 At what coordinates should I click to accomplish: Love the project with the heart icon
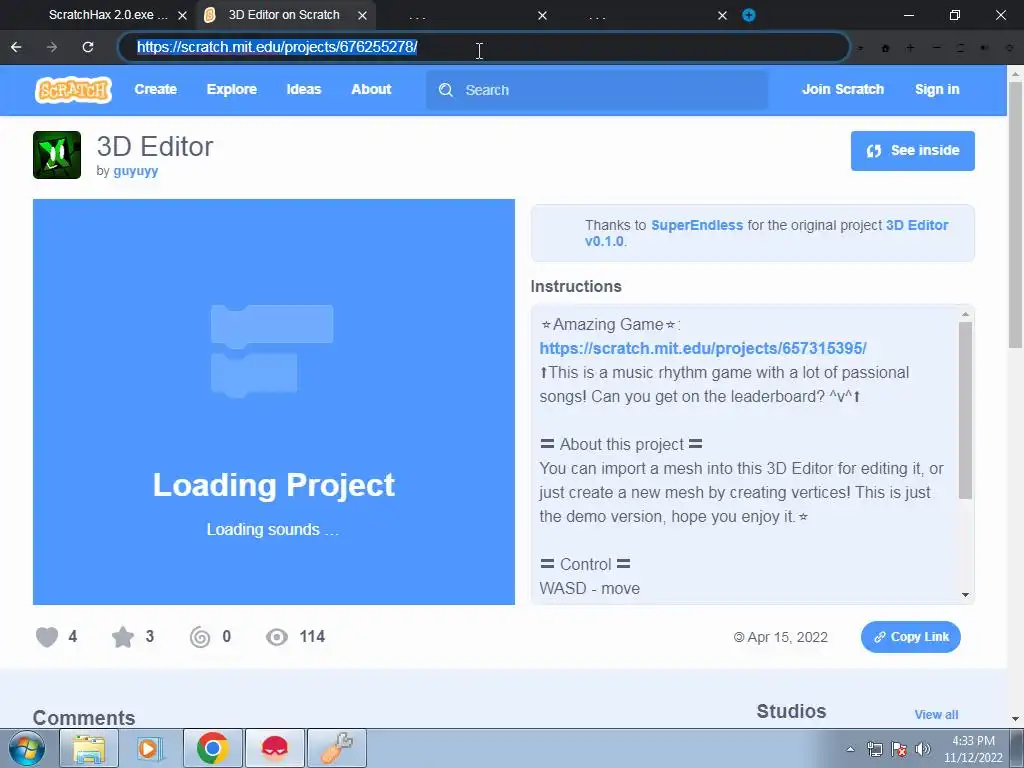[x=47, y=637]
